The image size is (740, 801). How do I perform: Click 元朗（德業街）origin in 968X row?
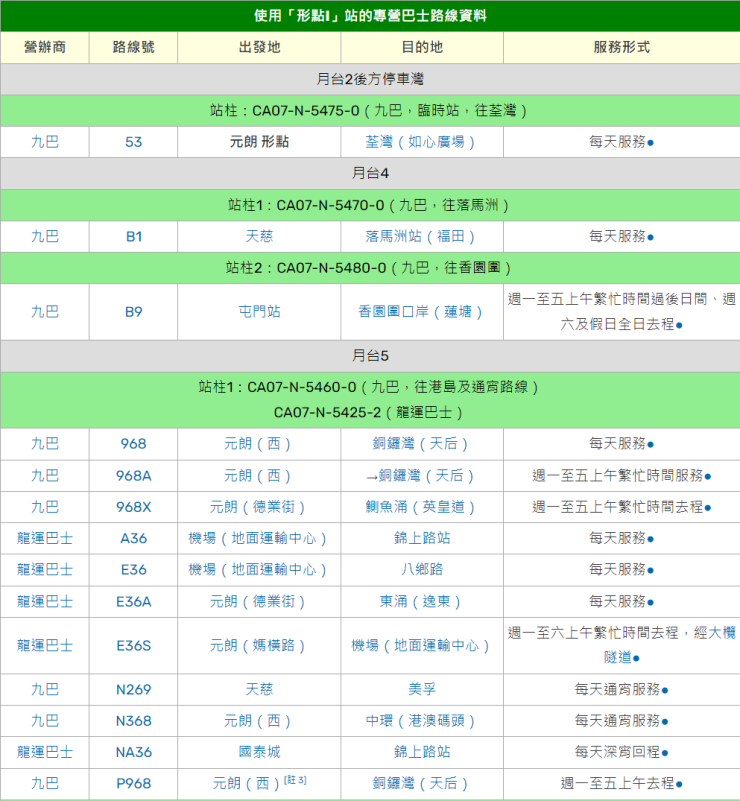tap(259, 507)
